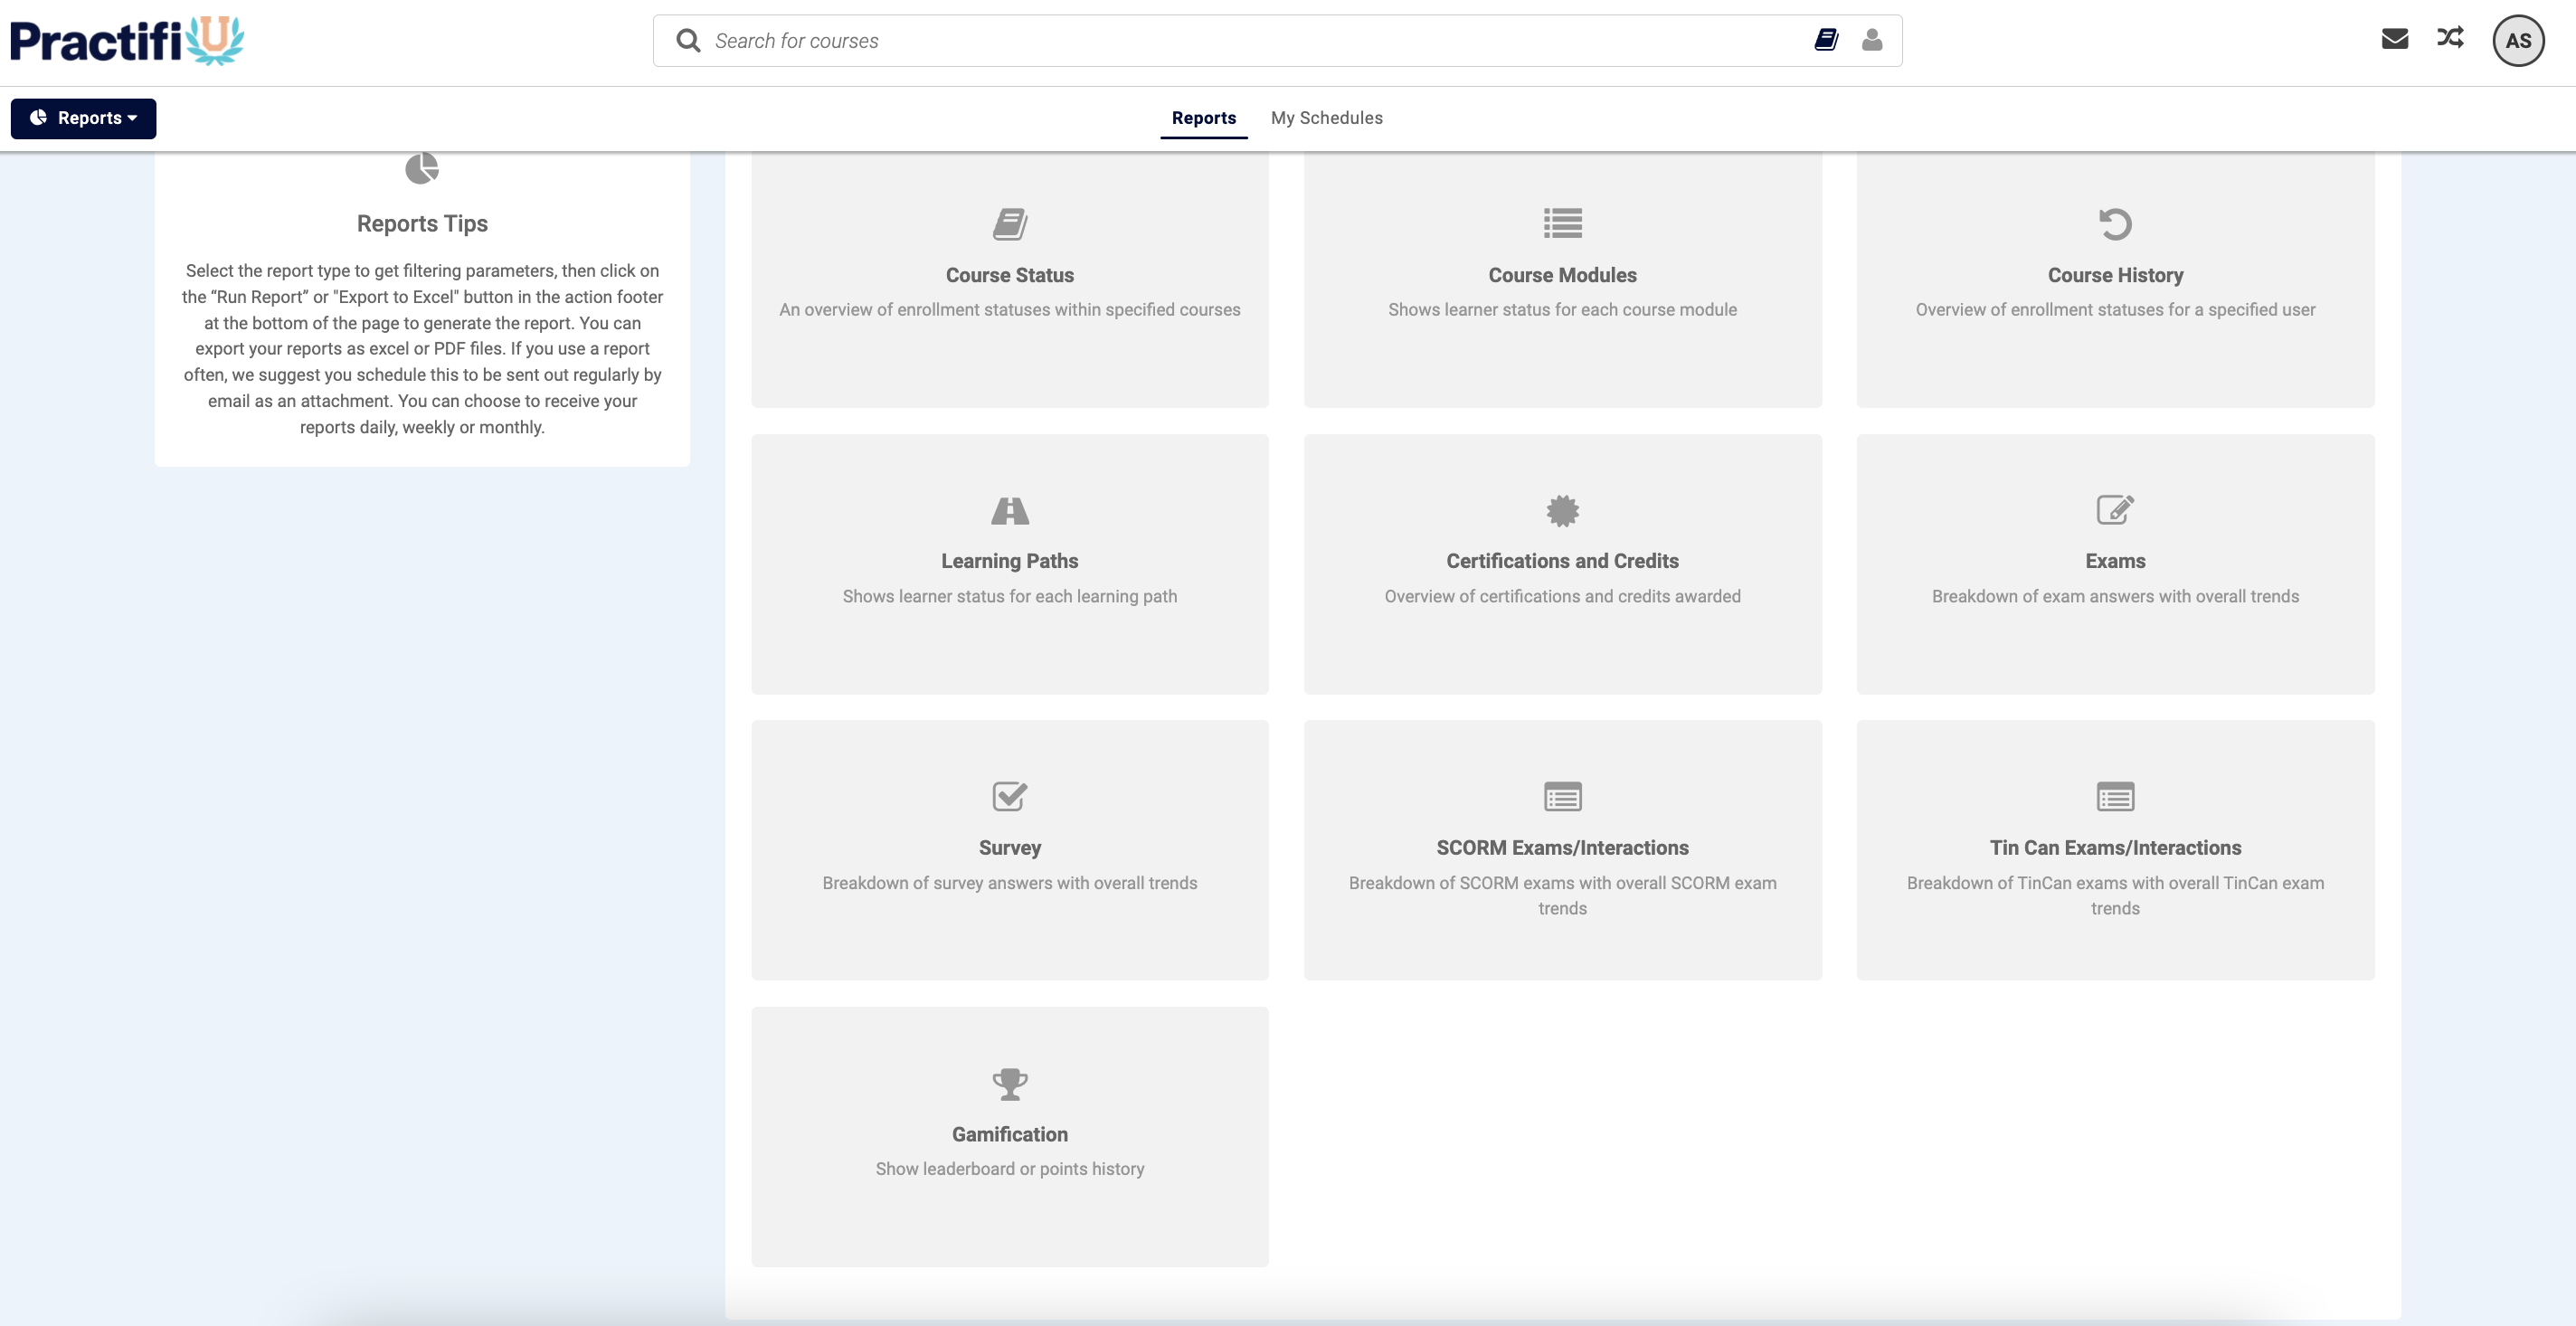This screenshot has width=2576, height=1326.
Task: Switch to the Reports tab
Action: [x=1204, y=118]
